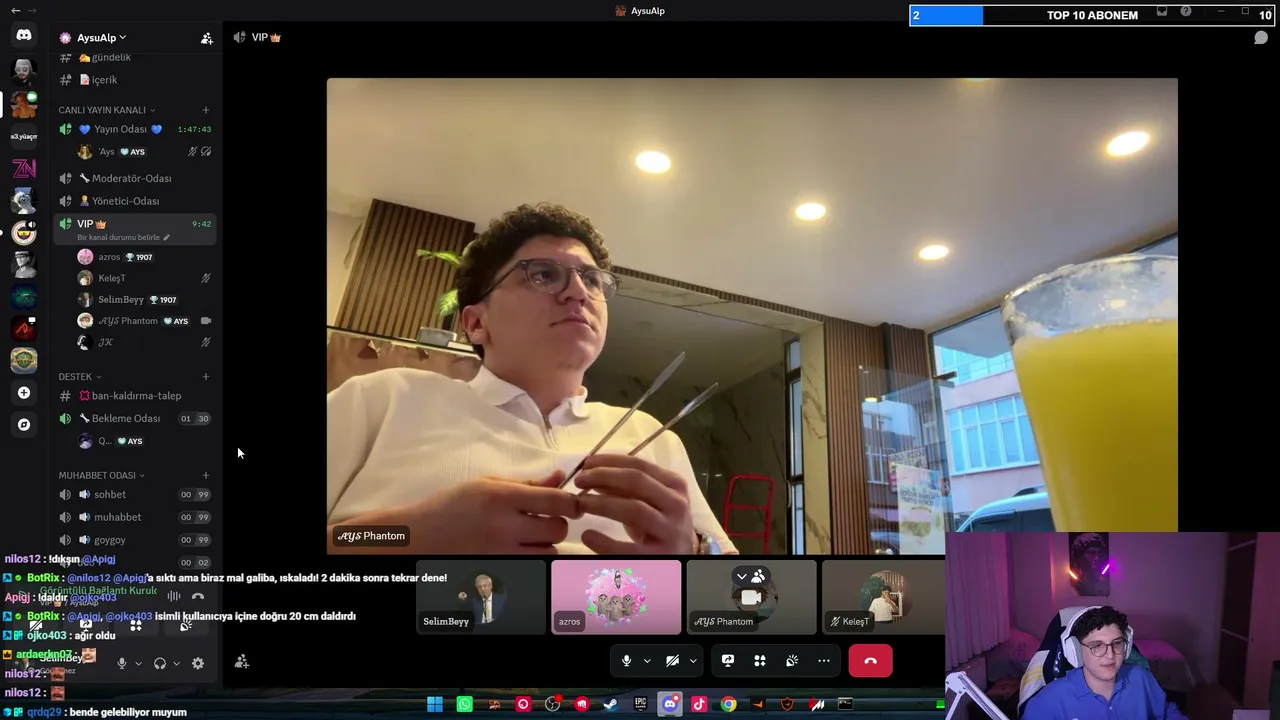This screenshot has height=720, width=1280.
Task: Add a server with the plus icon
Action: tap(24, 393)
